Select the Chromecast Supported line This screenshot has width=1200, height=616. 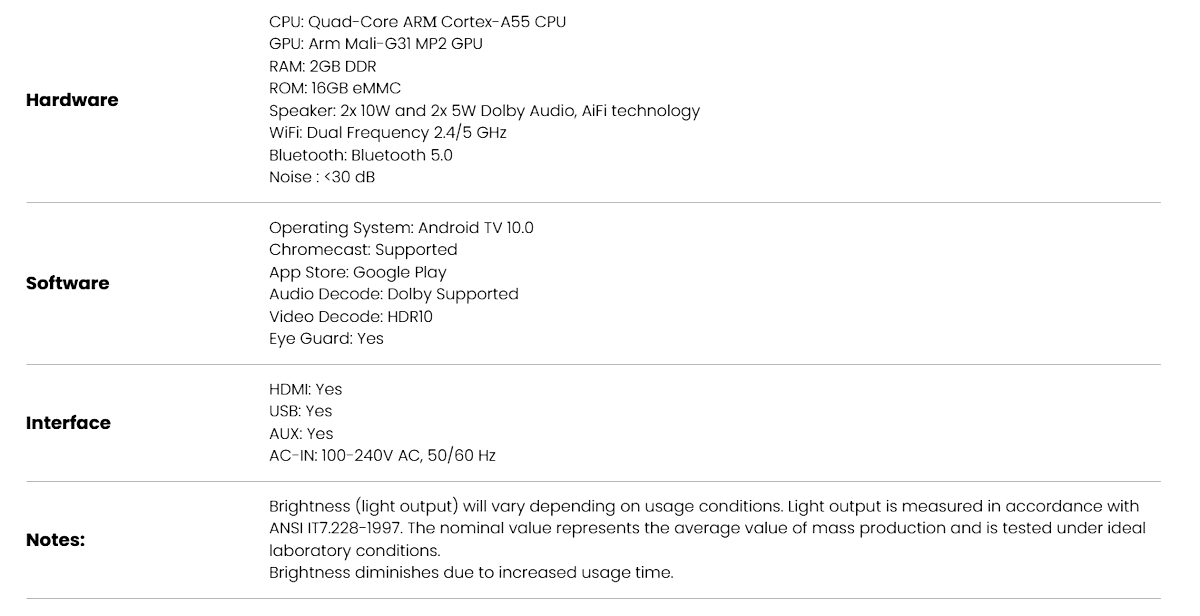(x=363, y=250)
